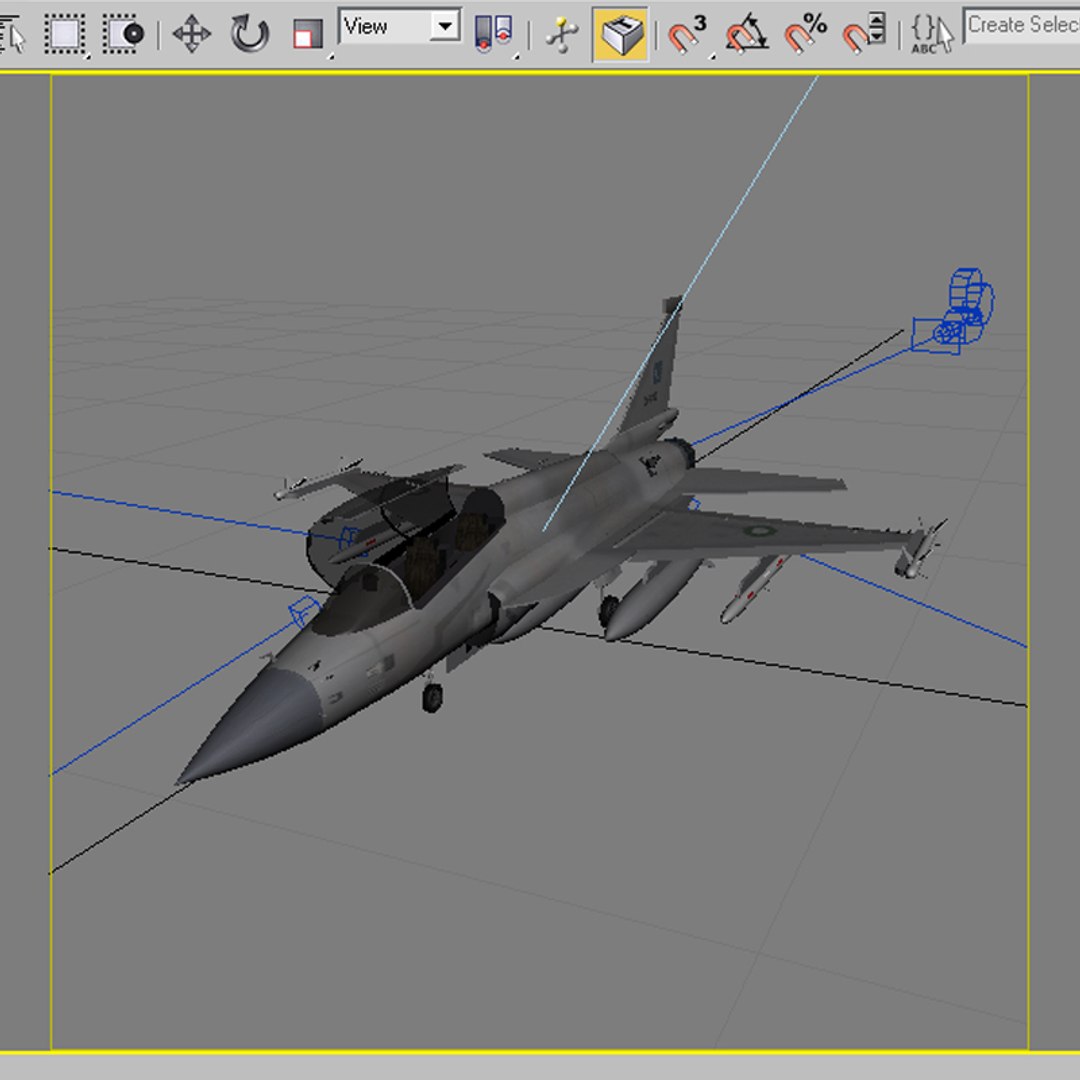Activate Select and Rotate tool
Image resolution: width=1080 pixels, height=1080 pixels.
point(249,33)
